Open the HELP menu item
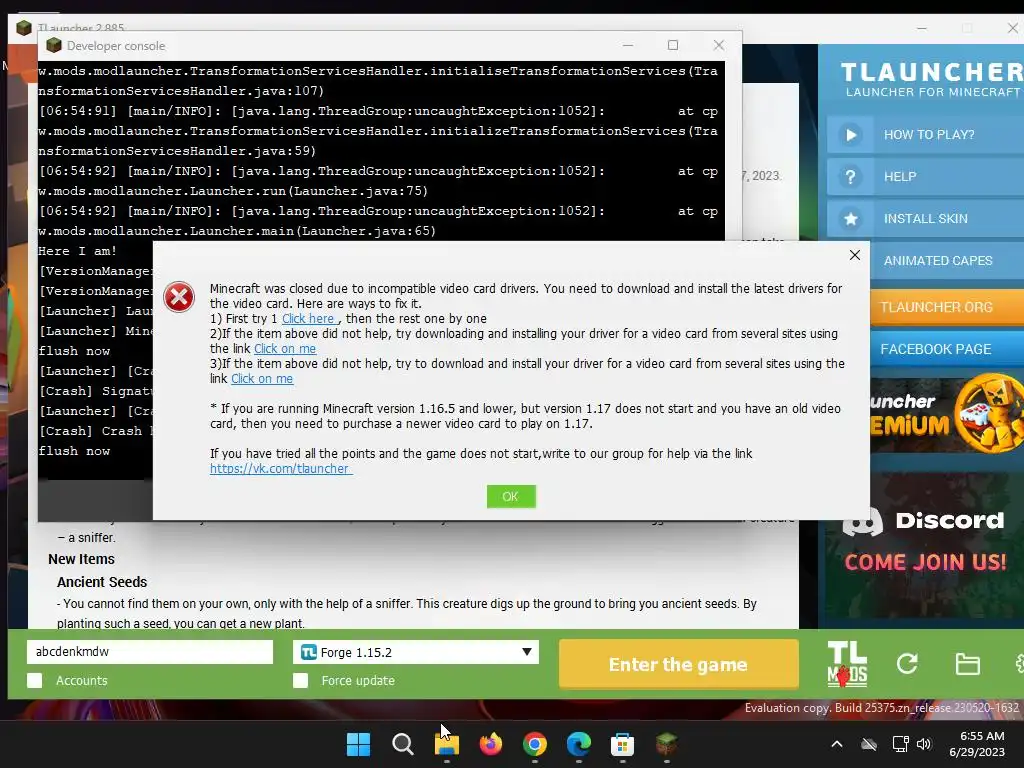This screenshot has height=768, width=1024. (925, 176)
